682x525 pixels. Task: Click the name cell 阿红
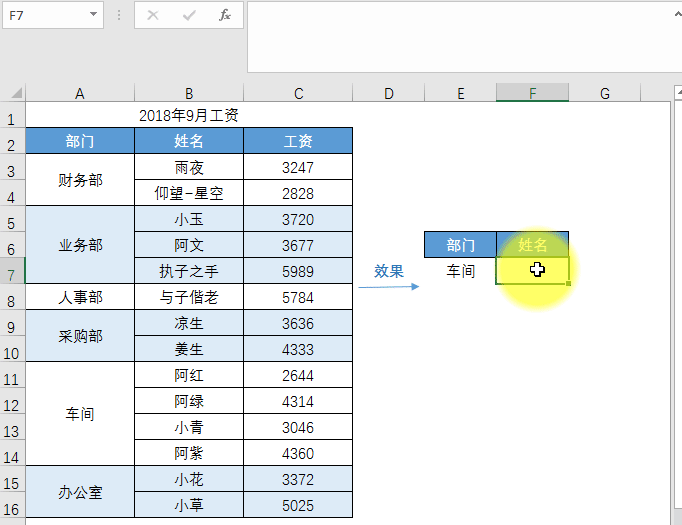(x=189, y=375)
